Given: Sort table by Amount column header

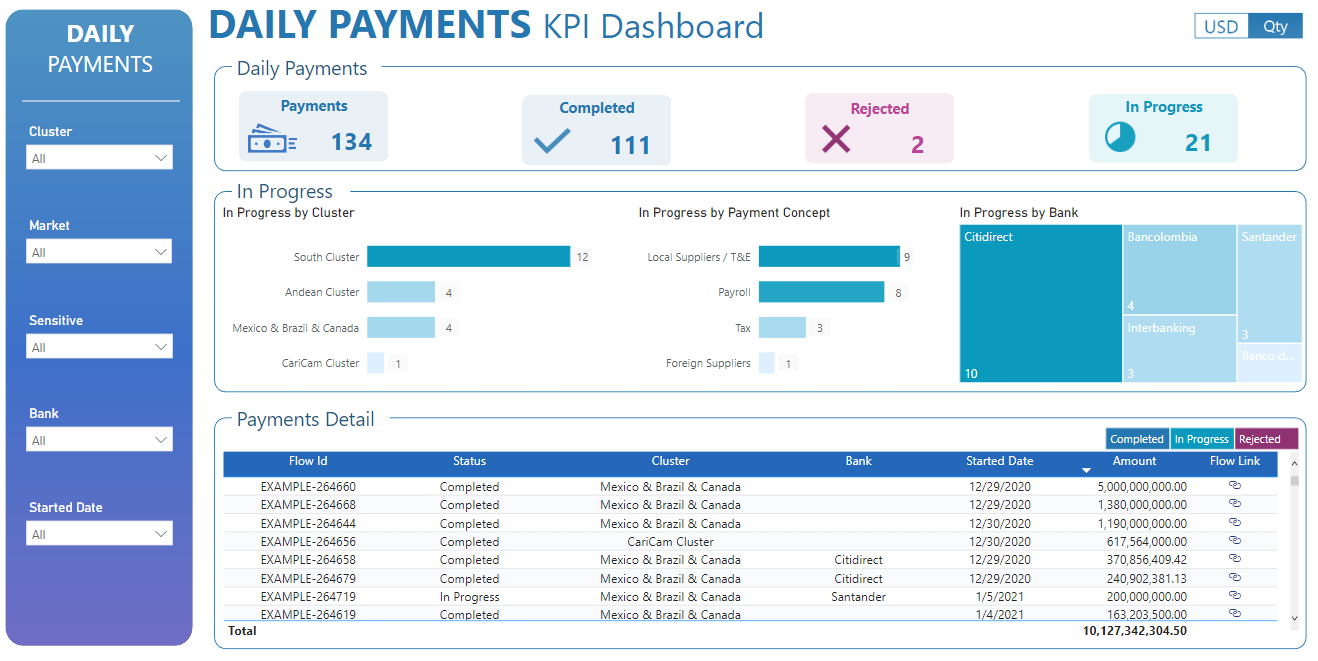Looking at the screenshot, I should point(1134,461).
